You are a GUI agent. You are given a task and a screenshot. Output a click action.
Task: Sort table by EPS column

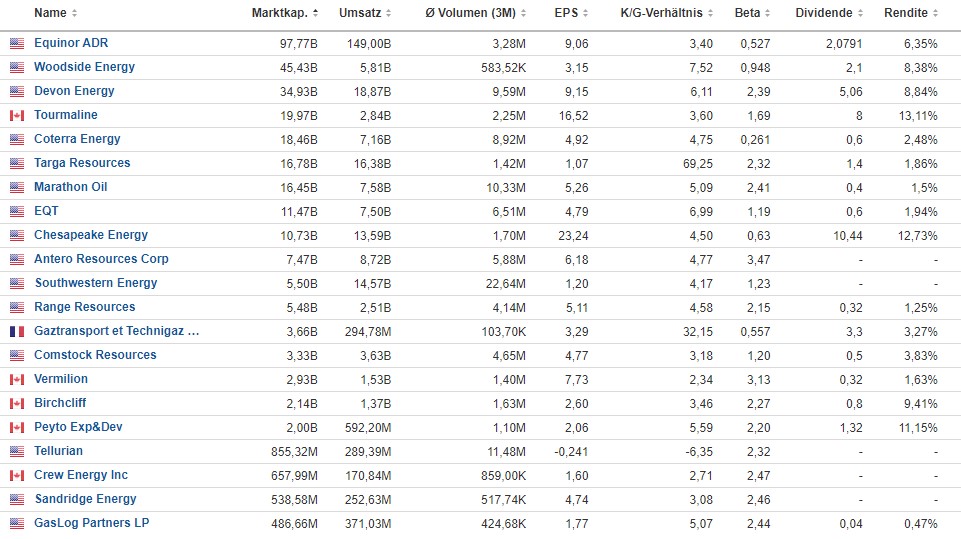[x=567, y=13]
